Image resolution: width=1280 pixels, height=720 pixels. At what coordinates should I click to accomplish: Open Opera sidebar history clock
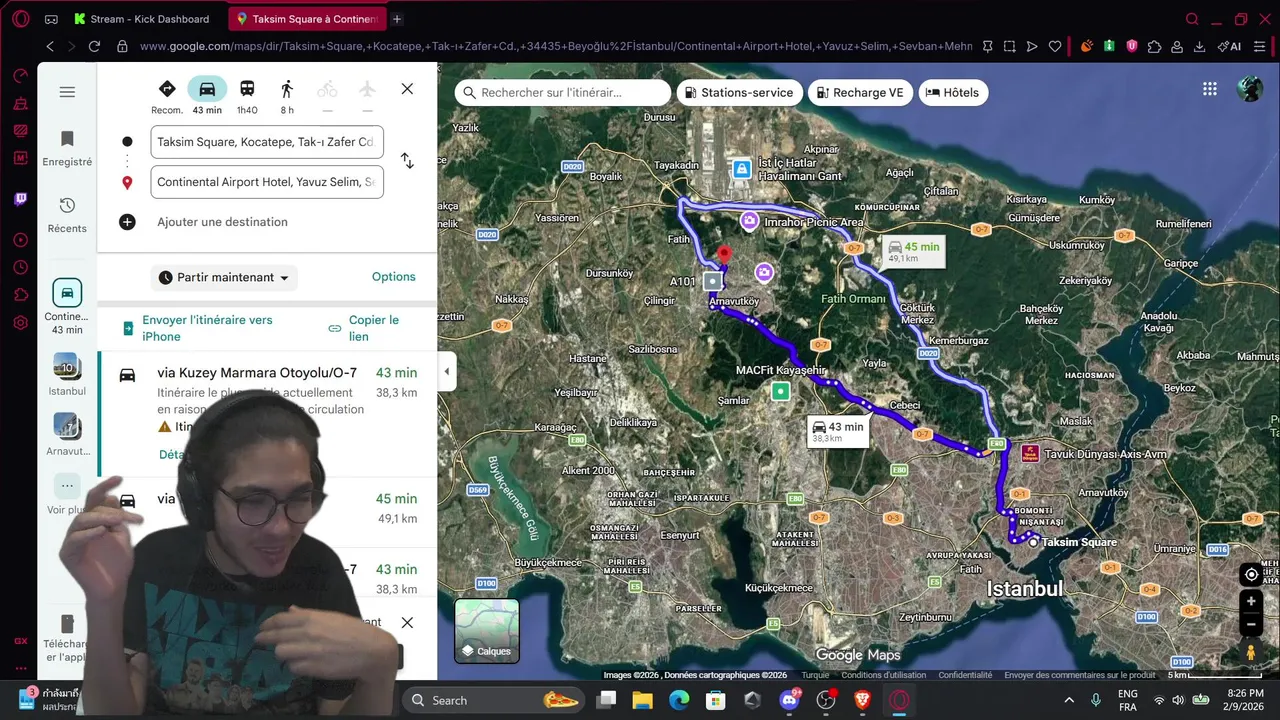[21, 267]
